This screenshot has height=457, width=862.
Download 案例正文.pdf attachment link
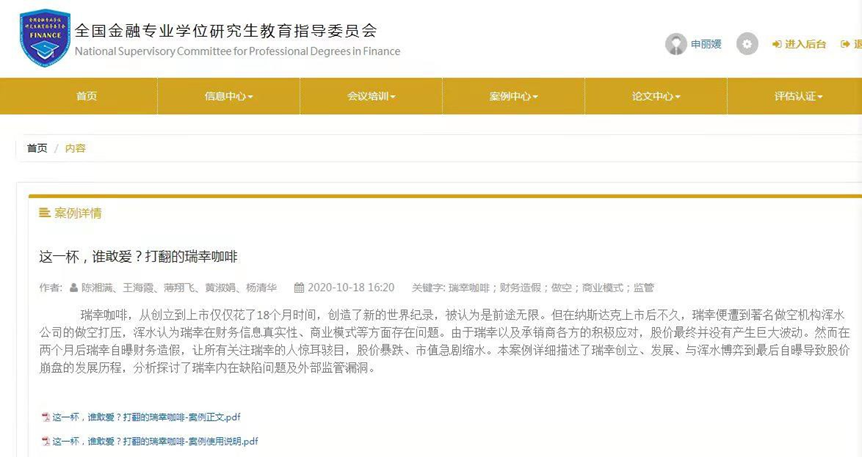[x=147, y=417]
